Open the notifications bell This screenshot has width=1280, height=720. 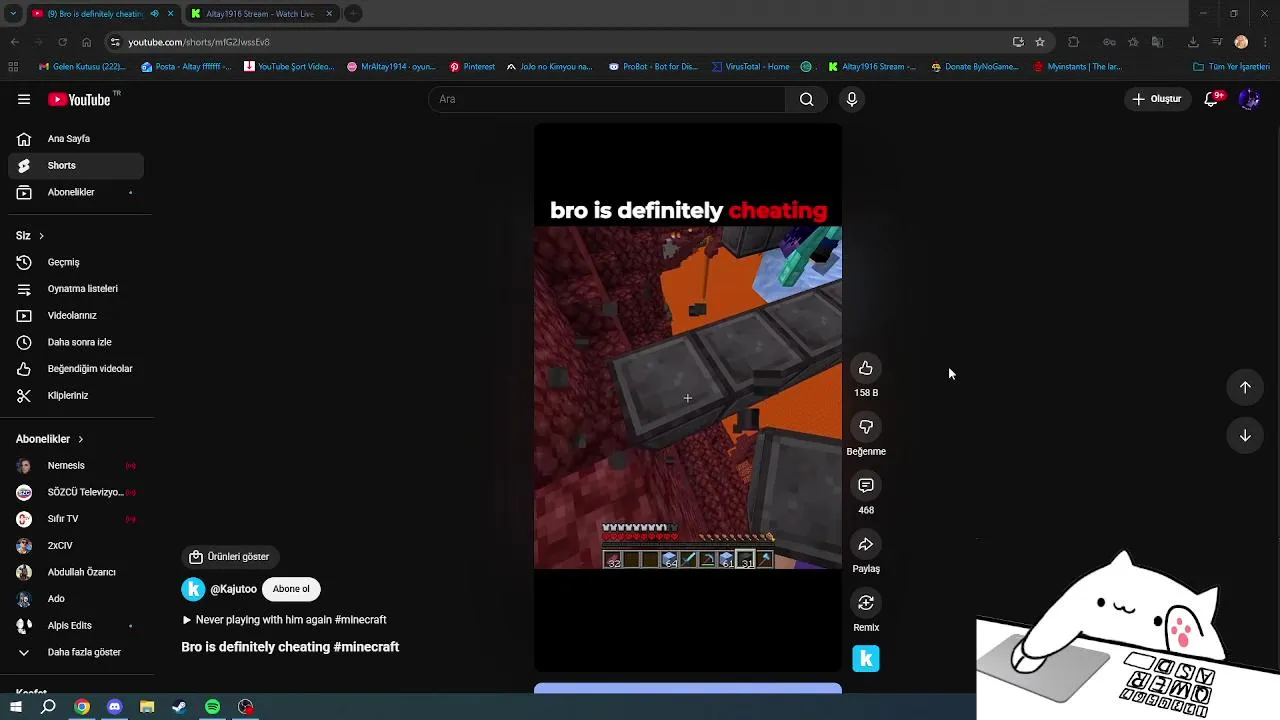click(1211, 99)
